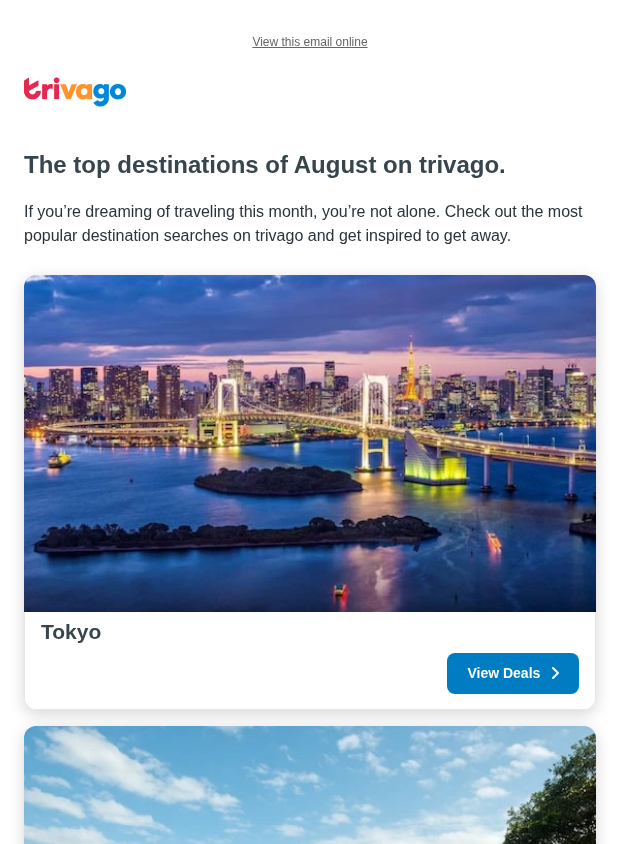Click the orange Tokyo Tower in the photo
This screenshot has height=844, width=620.
[411, 371]
